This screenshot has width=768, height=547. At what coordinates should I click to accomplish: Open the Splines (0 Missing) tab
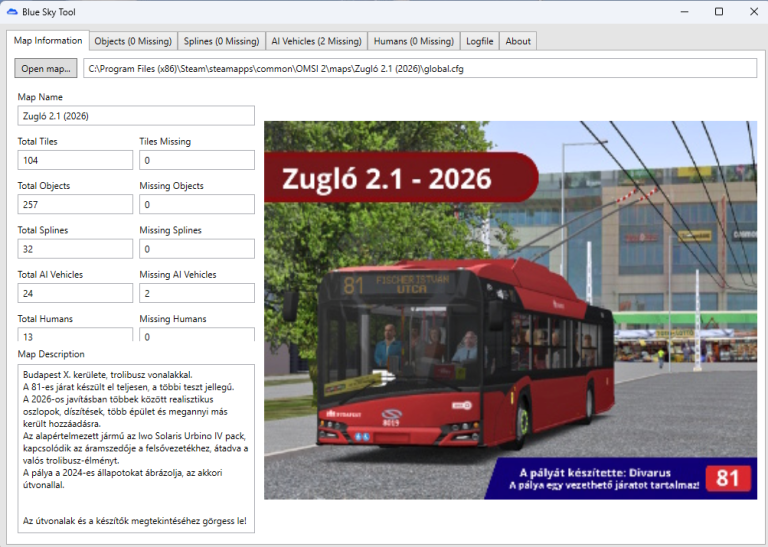tap(221, 41)
